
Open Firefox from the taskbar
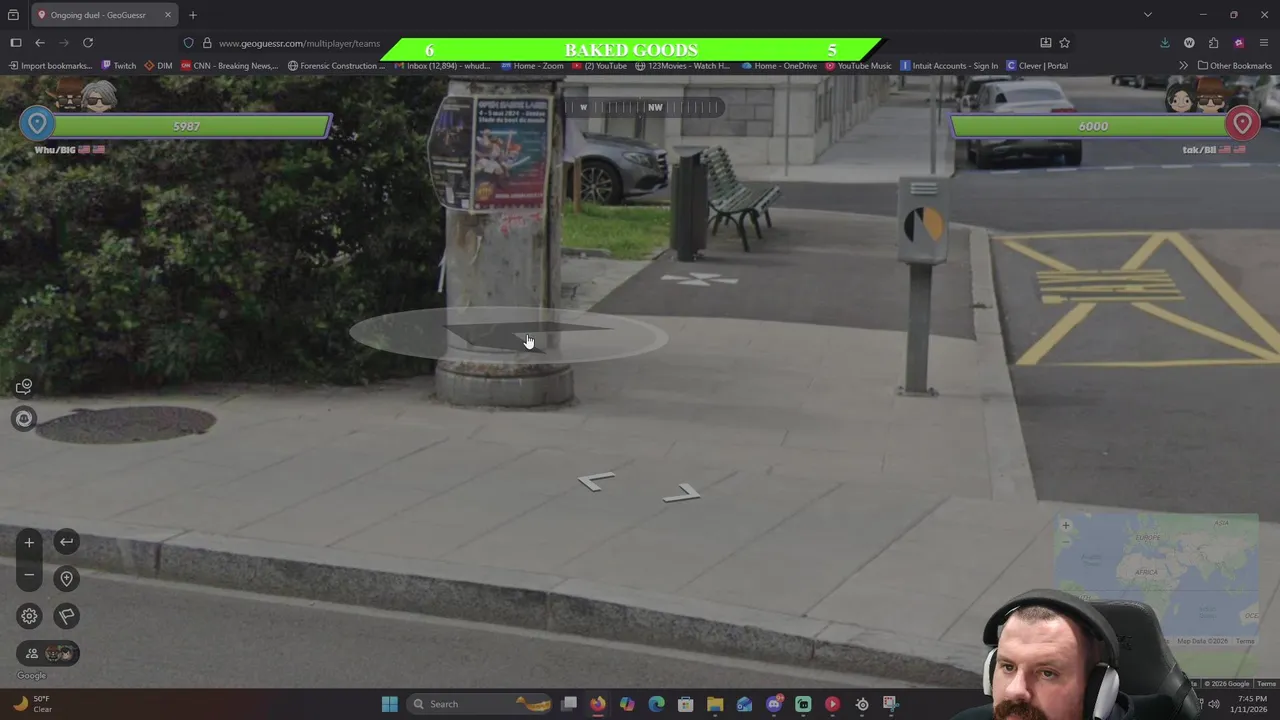click(597, 704)
